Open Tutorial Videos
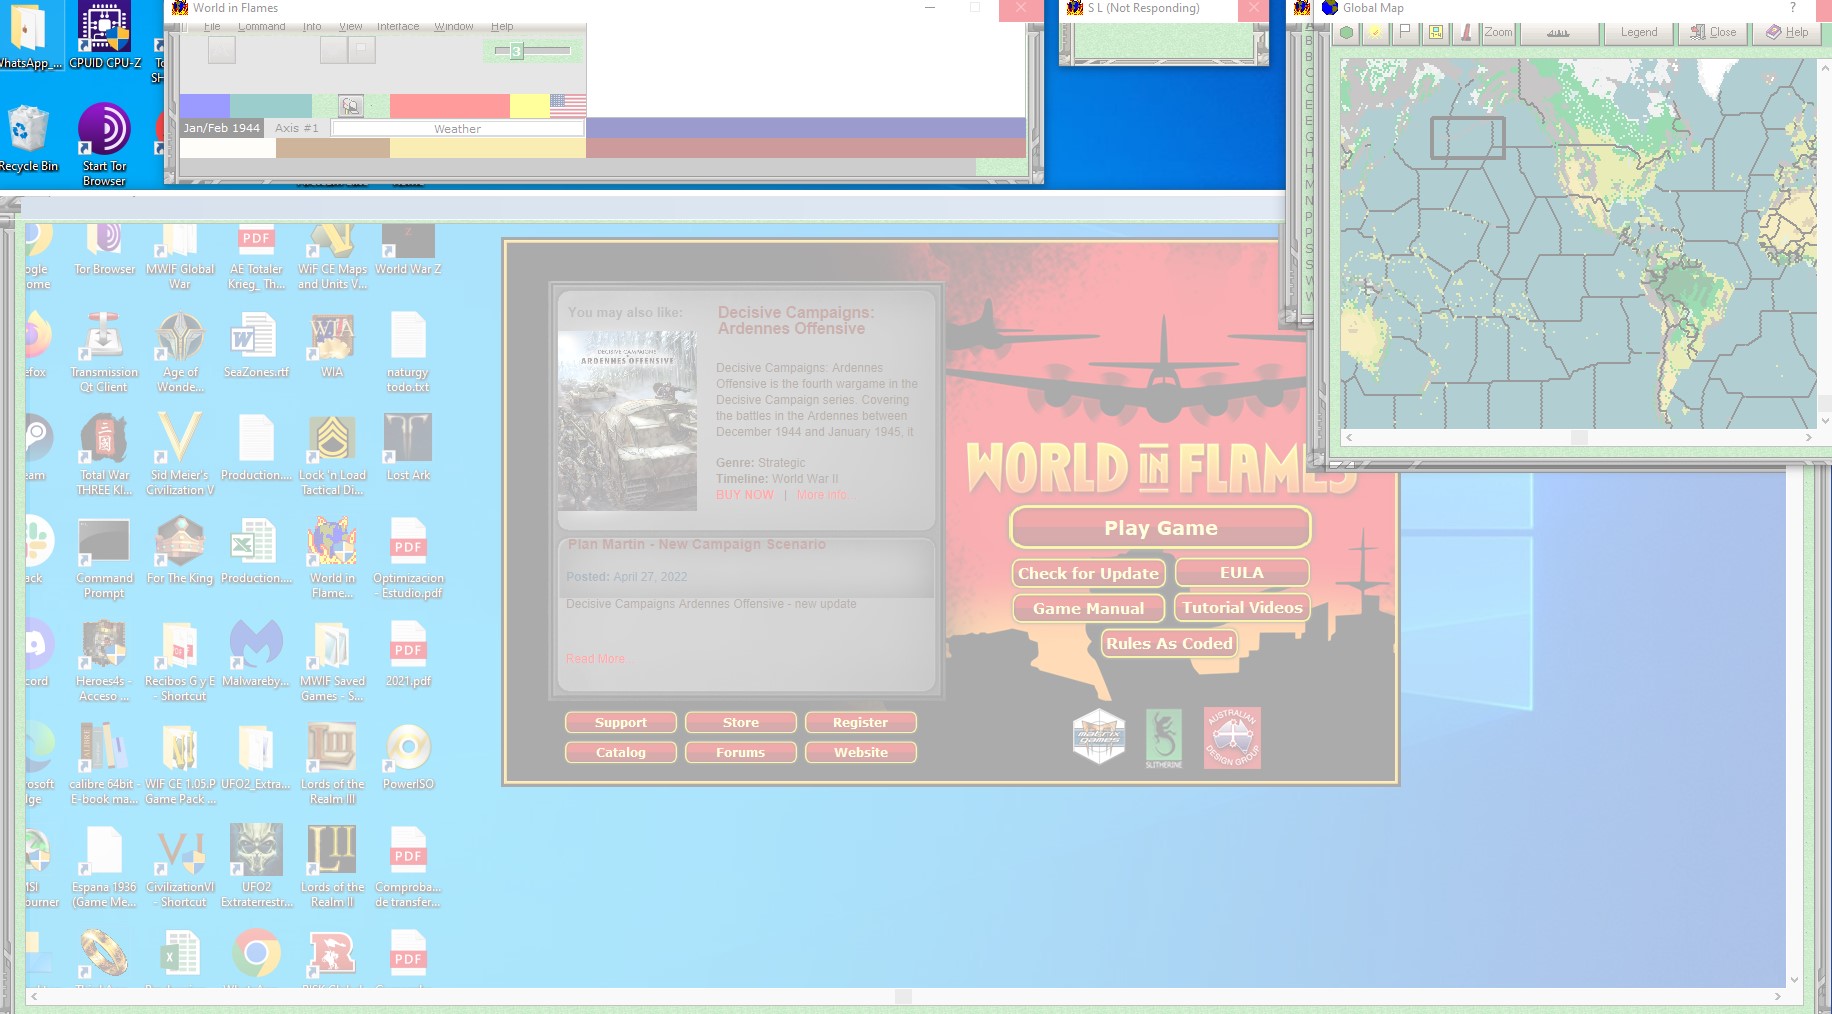 tap(1242, 608)
